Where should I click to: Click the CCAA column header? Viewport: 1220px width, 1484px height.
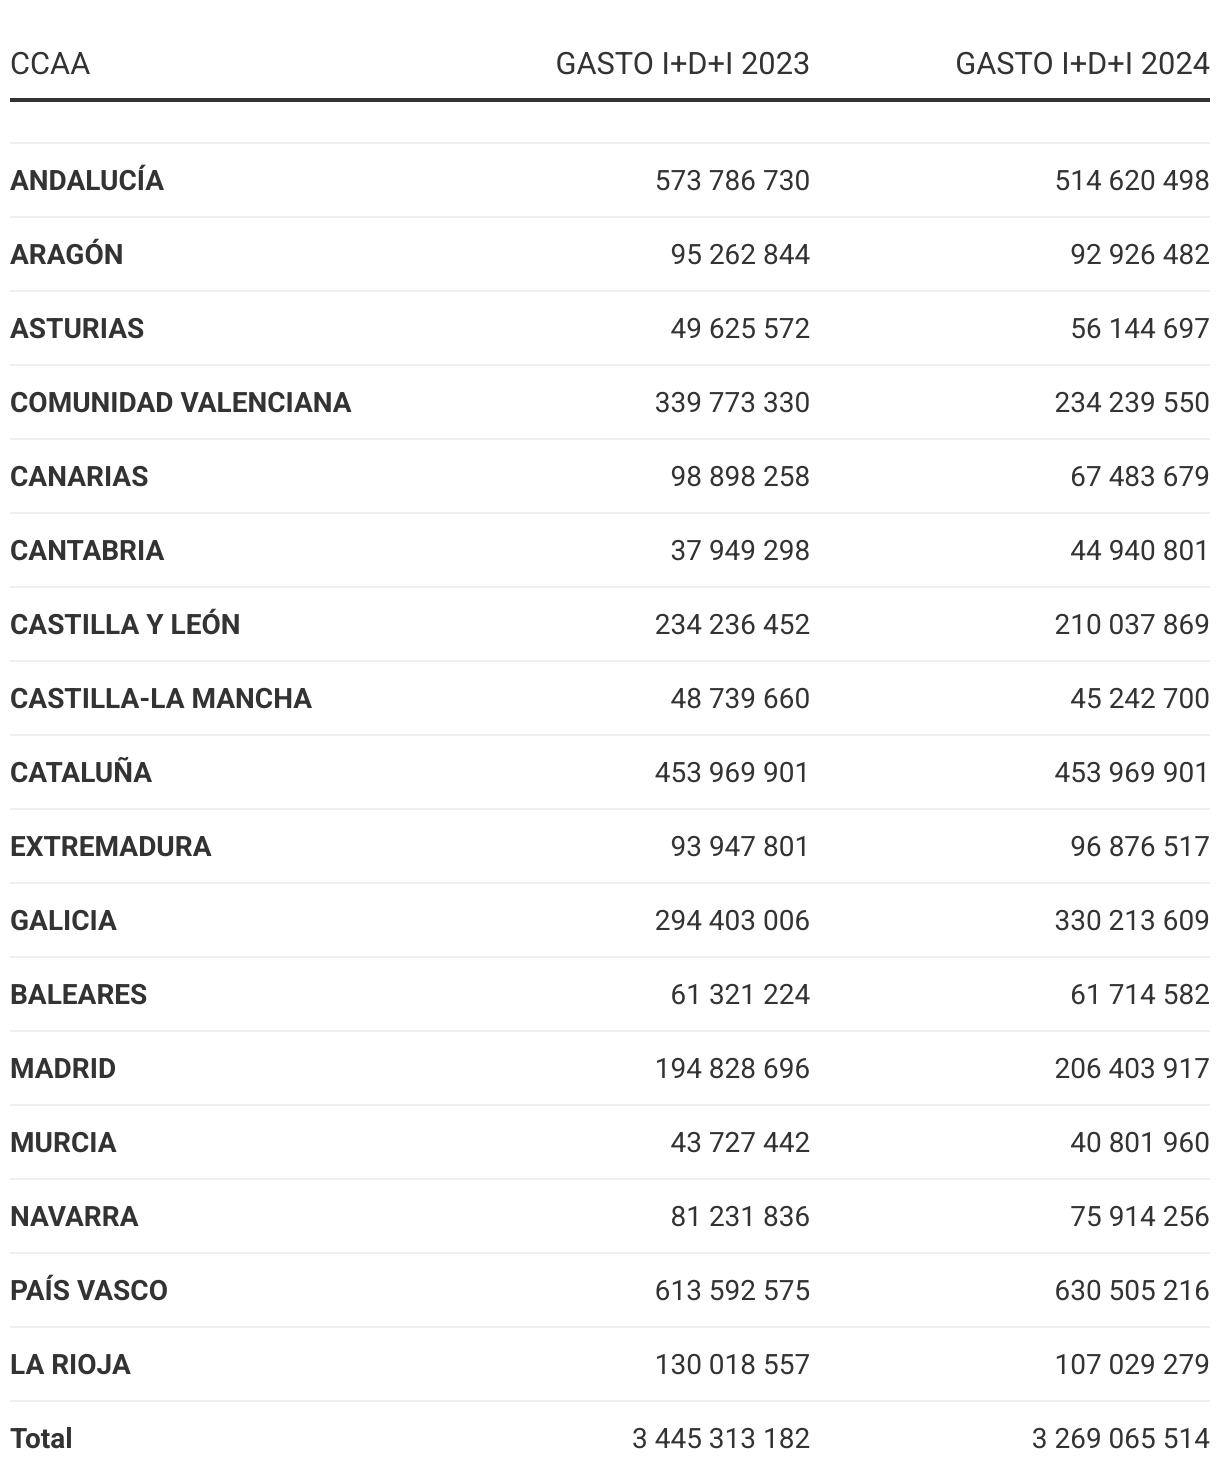[50, 64]
